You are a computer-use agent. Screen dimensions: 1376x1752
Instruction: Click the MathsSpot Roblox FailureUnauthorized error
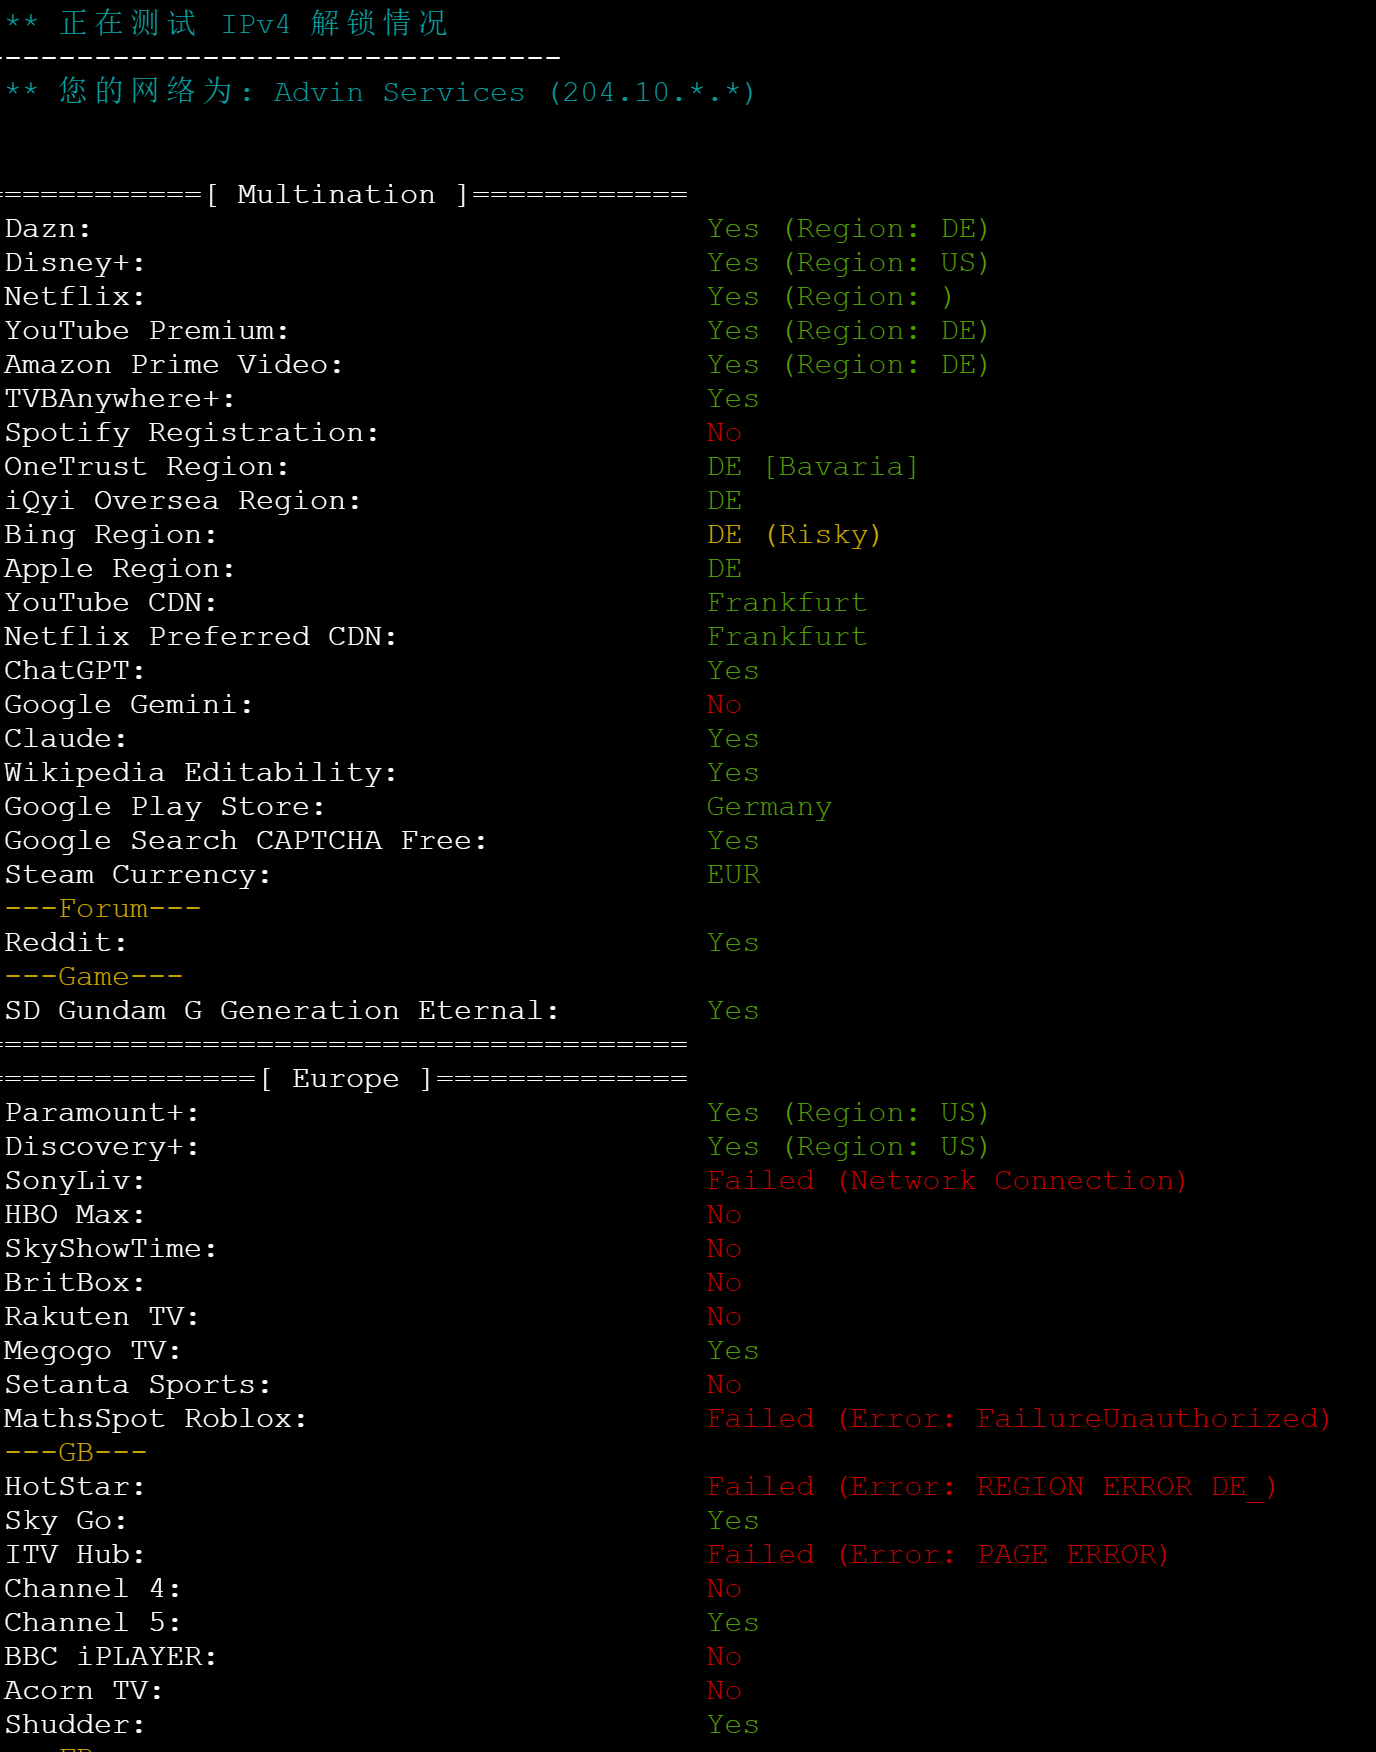coord(1018,1419)
